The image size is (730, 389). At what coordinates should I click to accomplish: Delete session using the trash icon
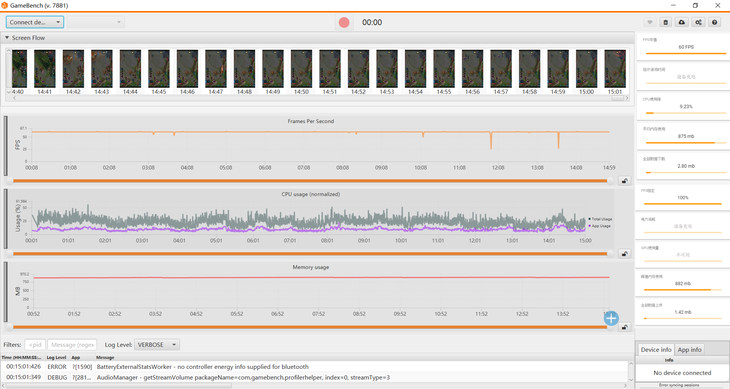(666, 22)
